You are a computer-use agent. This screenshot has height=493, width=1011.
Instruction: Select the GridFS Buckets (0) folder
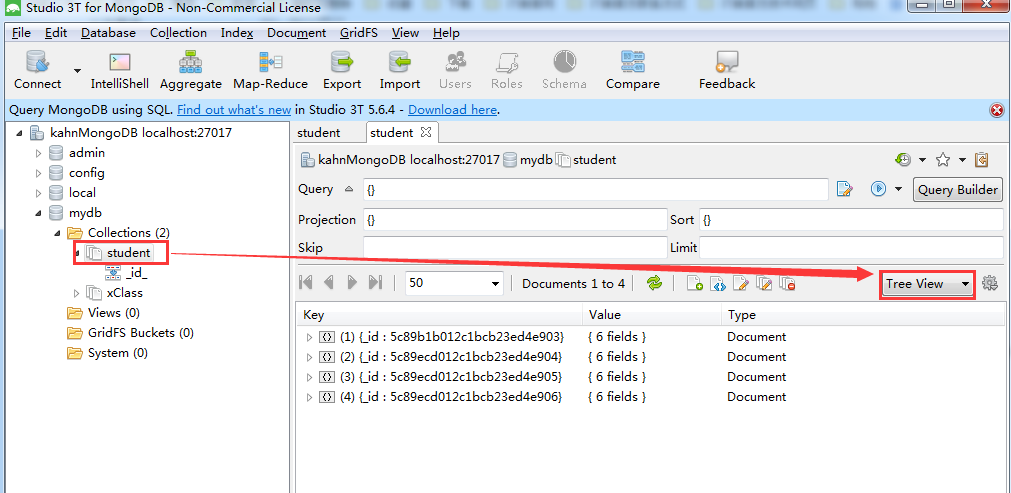[x=141, y=333]
